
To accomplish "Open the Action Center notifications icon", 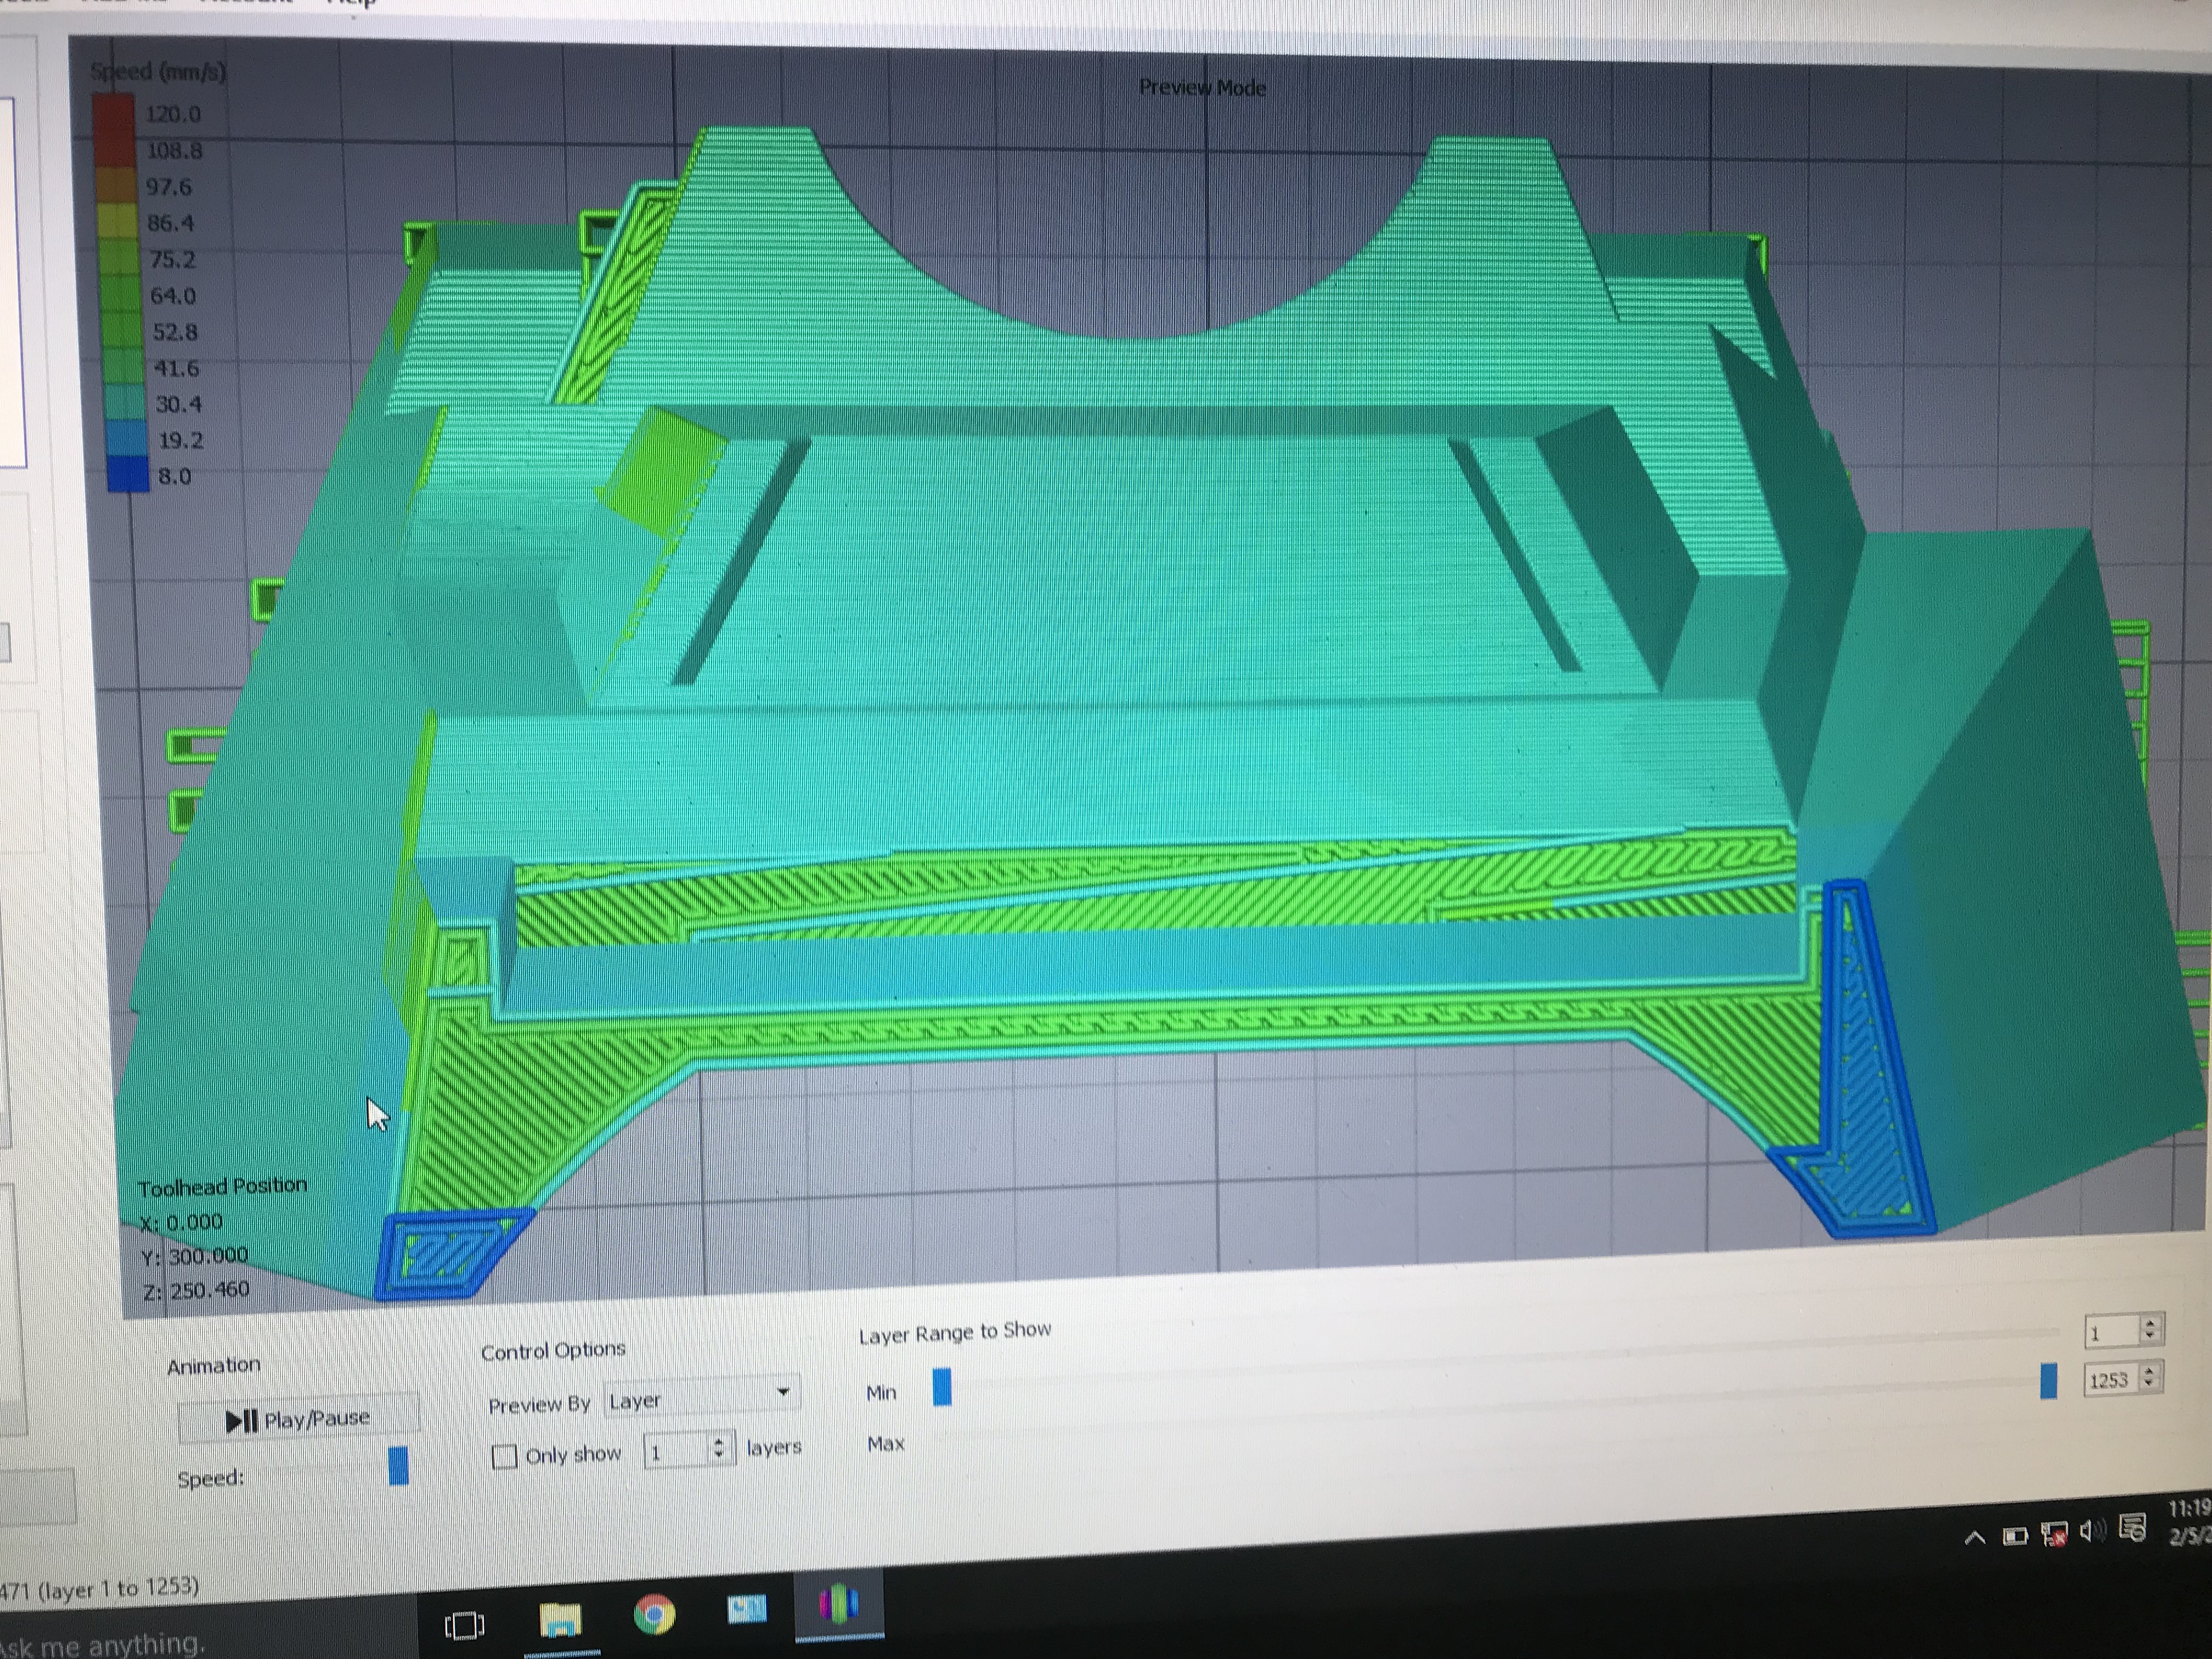I will coord(2131,1529).
